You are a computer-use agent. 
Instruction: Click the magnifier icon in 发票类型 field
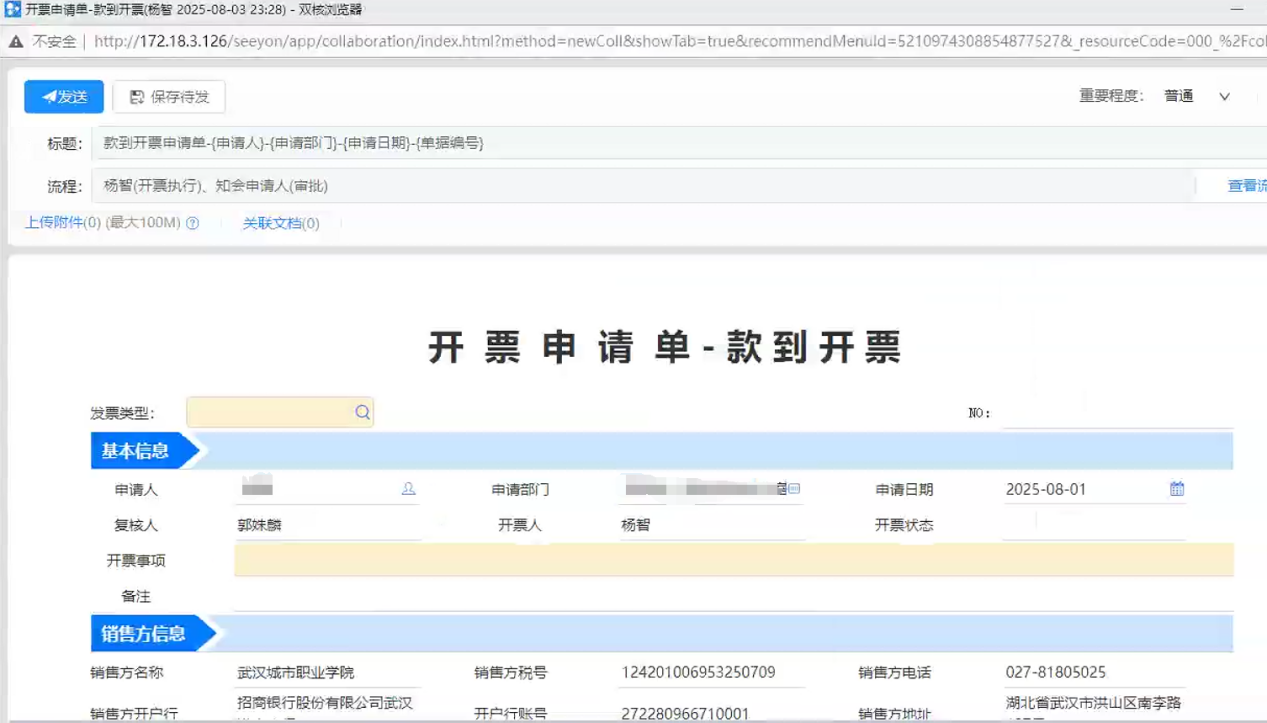tap(362, 412)
